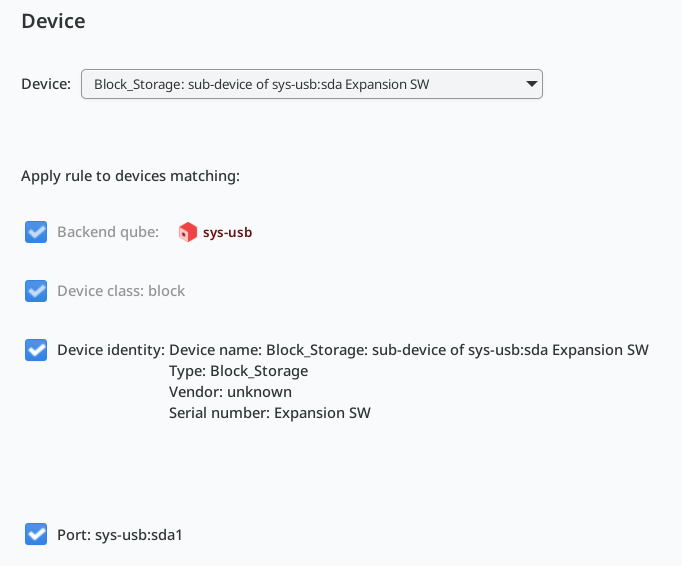This screenshot has height=566, width=682.
Task: Click the "Device:" label beside the dropdown
Action: click(46, 84)
